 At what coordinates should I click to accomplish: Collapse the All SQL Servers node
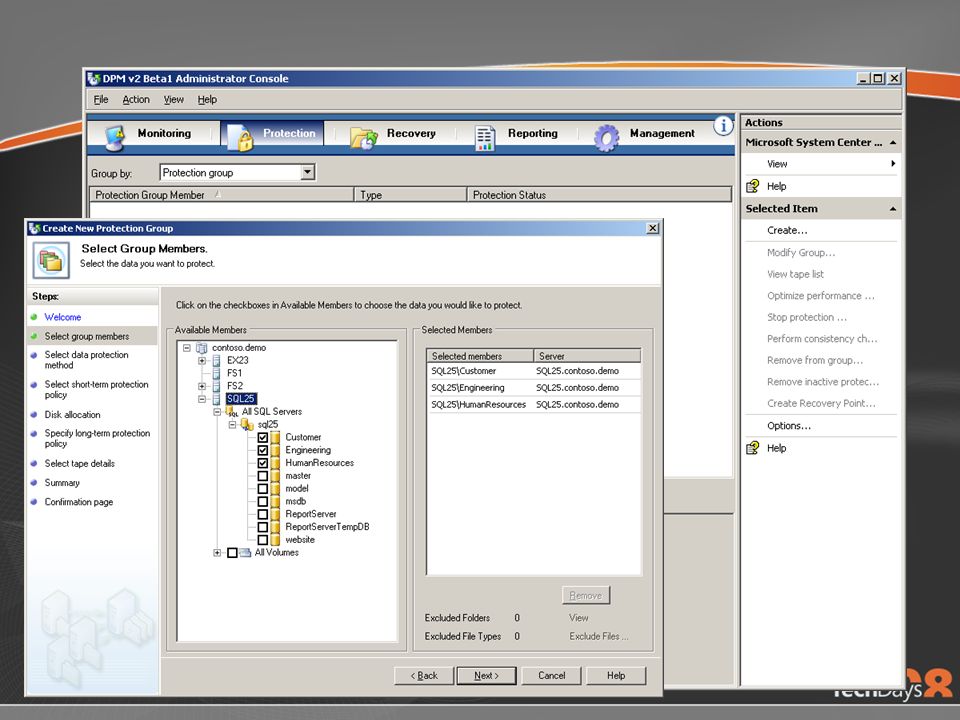point(217,412)
